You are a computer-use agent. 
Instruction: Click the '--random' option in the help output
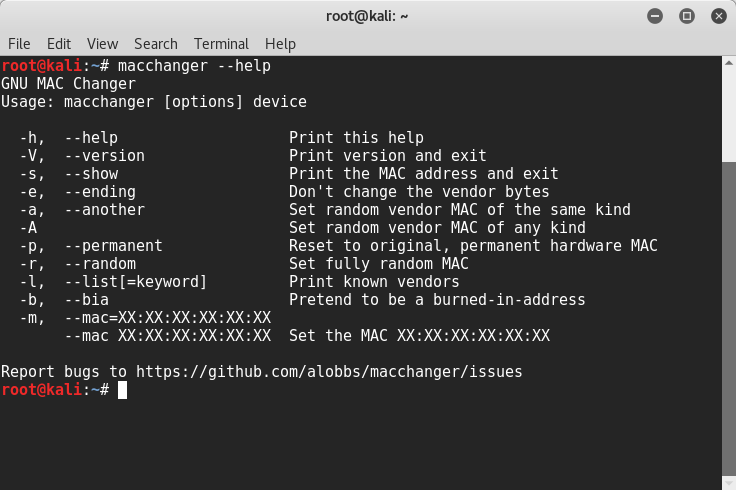(x=100, y=264)
